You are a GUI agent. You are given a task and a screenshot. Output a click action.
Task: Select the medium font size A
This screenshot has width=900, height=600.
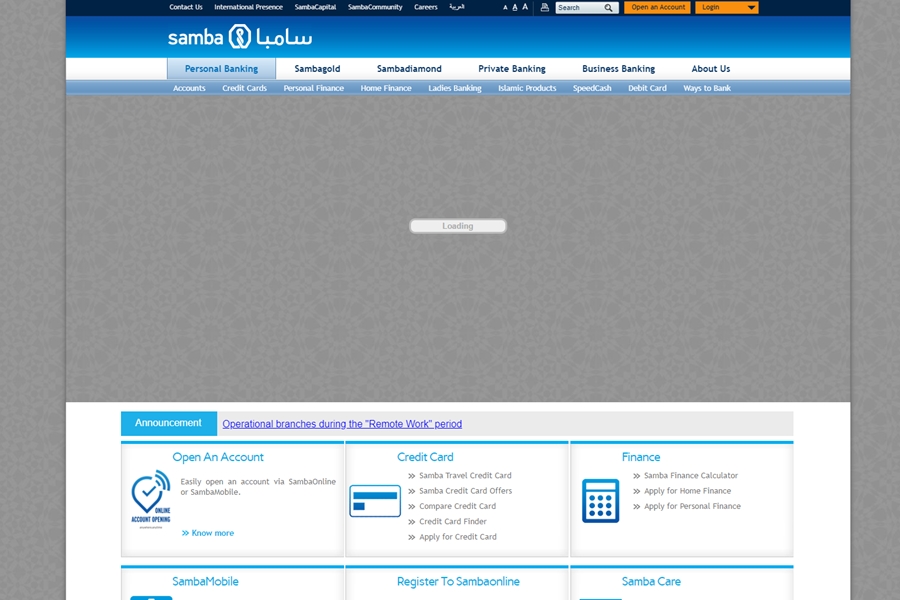tap(515, 7)
